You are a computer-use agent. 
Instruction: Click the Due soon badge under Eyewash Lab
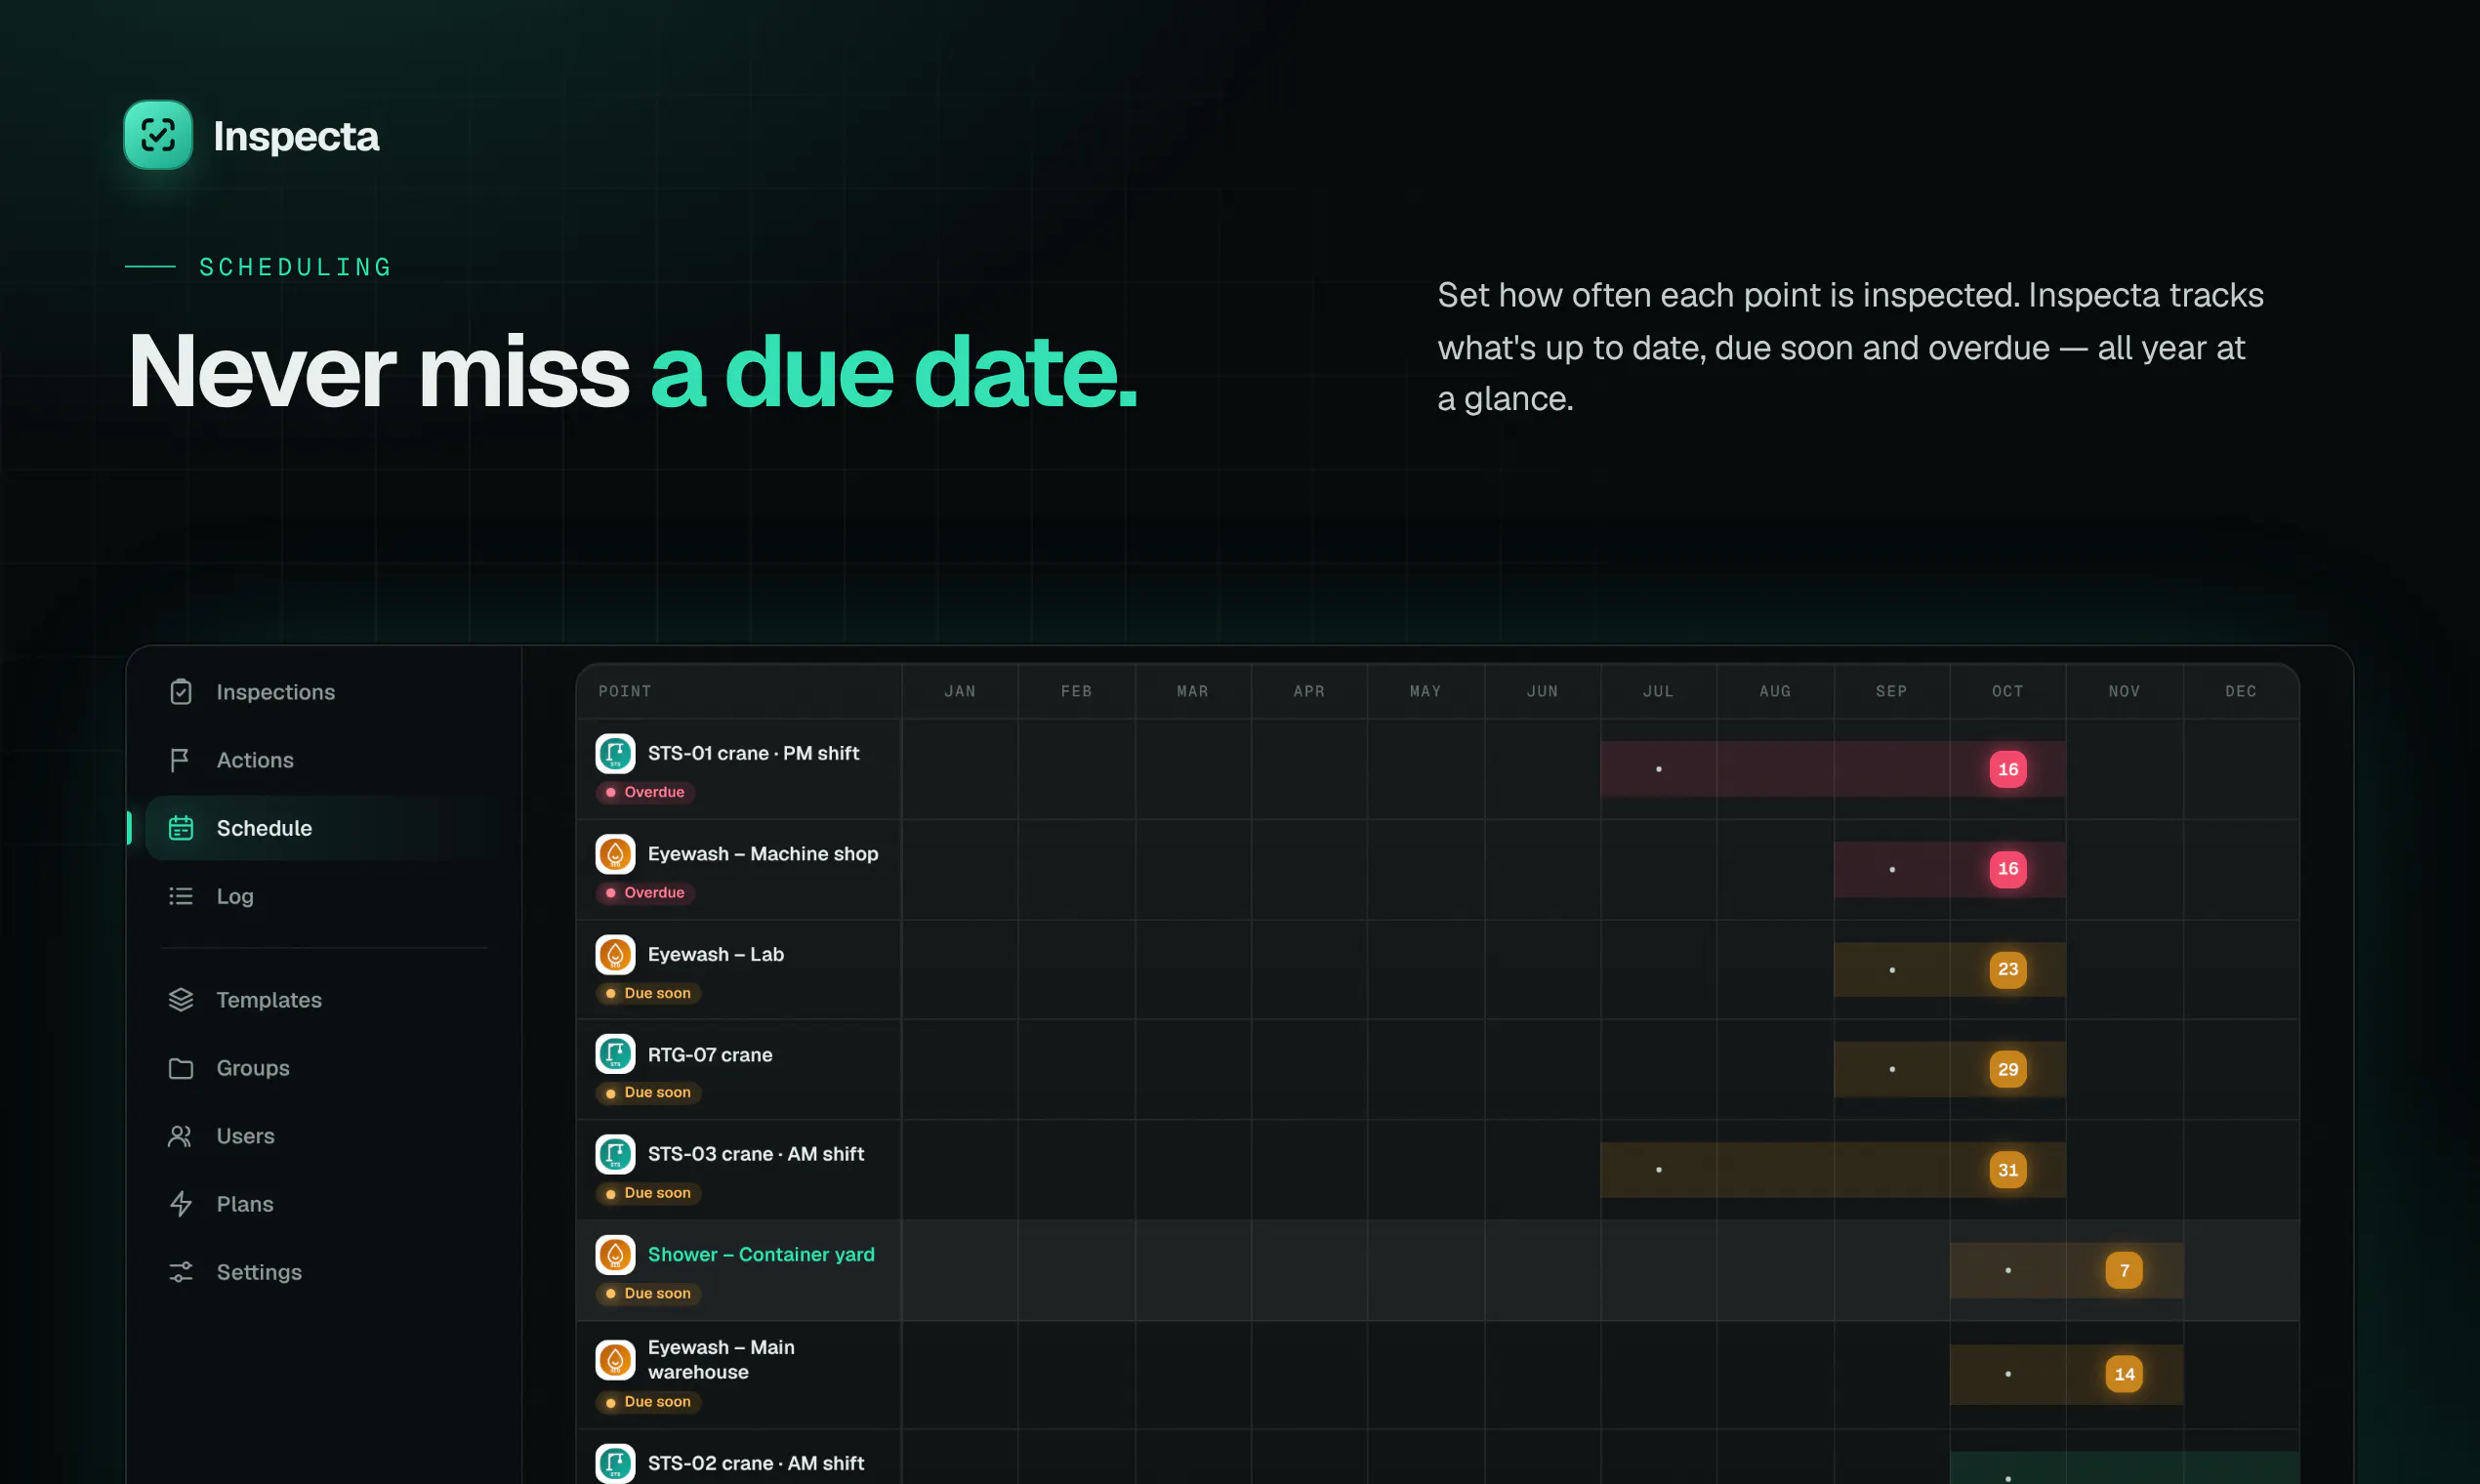coord(649,993)
